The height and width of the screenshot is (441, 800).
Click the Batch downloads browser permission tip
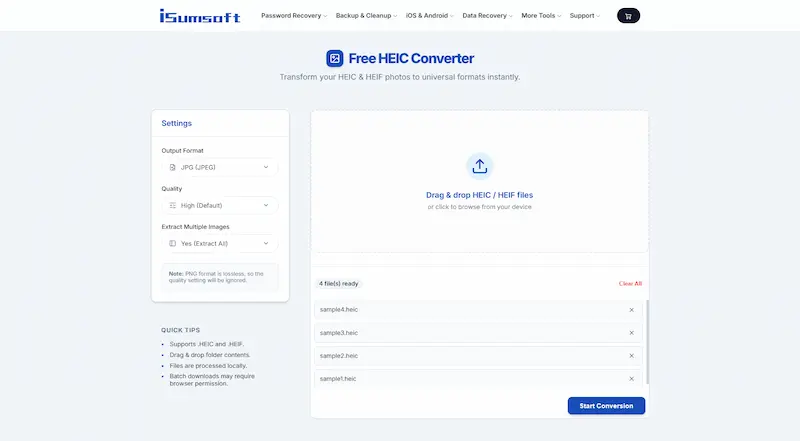coord(212,380)
